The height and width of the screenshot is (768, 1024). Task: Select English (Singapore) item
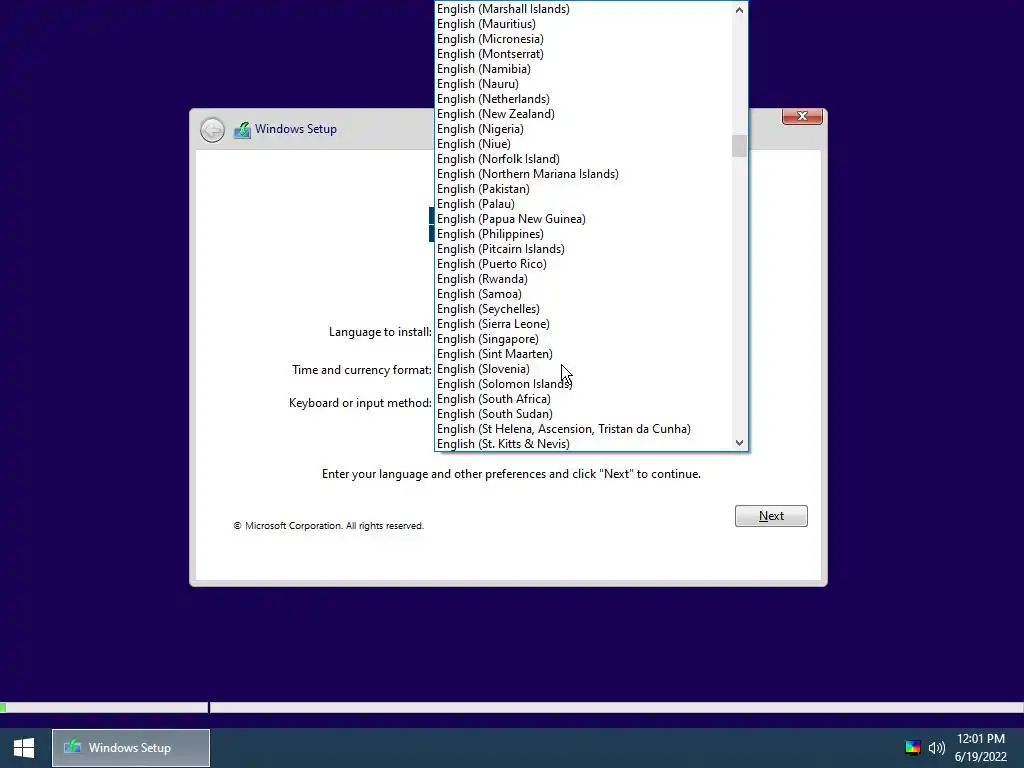coord(583,340)
